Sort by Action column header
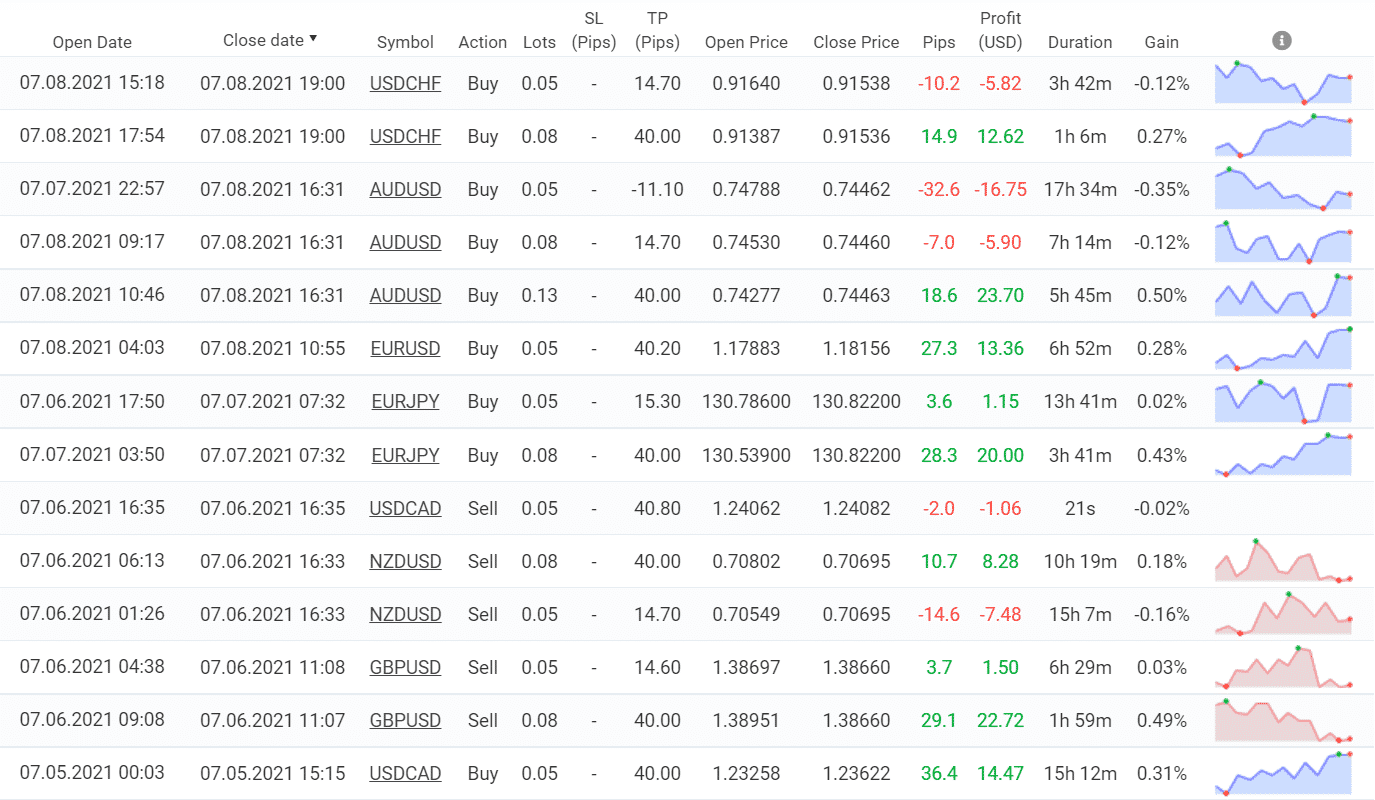The image size is (1375, 800). pyautogui.click(x=482, y=42)
